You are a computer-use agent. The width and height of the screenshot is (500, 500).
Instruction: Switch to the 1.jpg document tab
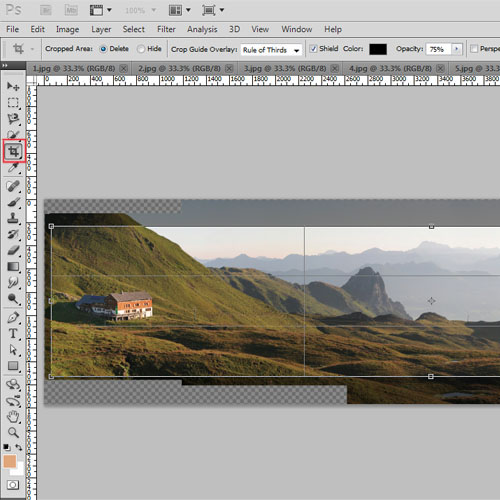click(x=73, y=69)
